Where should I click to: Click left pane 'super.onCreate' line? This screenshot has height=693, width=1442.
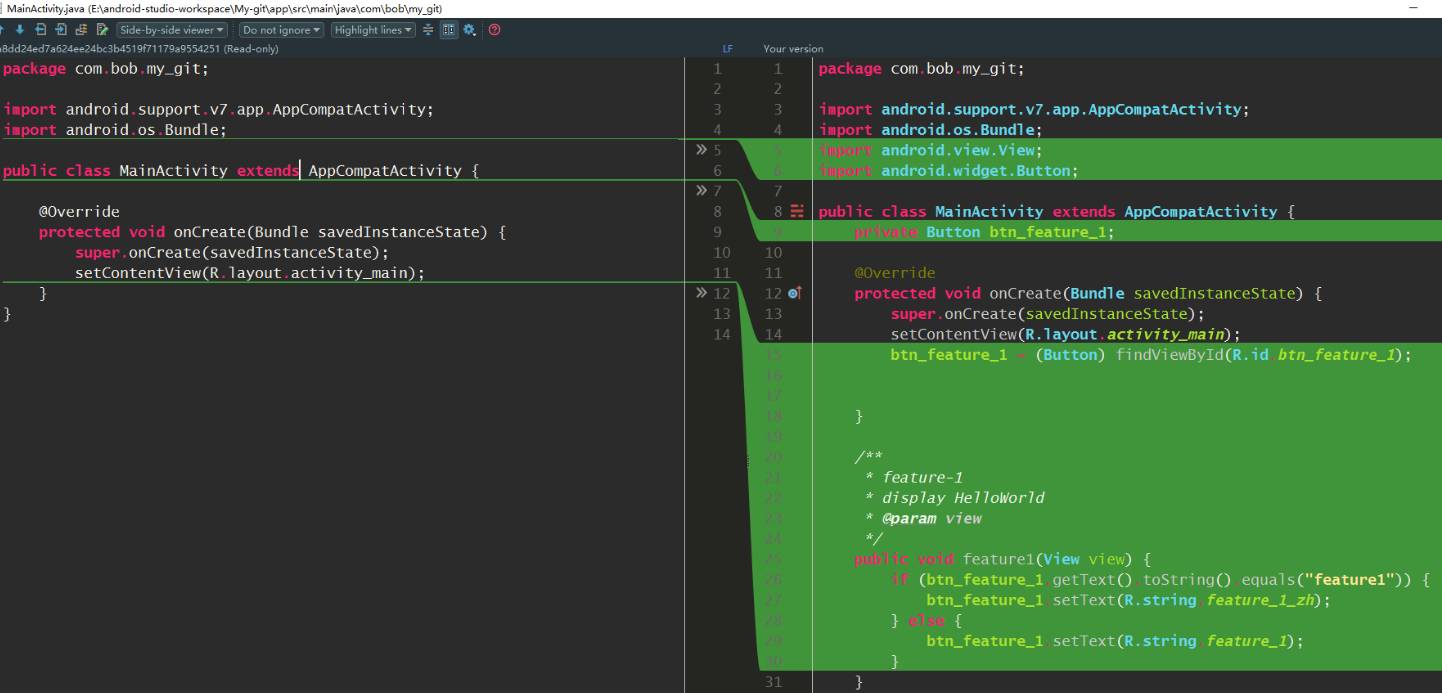pos(232,253)
